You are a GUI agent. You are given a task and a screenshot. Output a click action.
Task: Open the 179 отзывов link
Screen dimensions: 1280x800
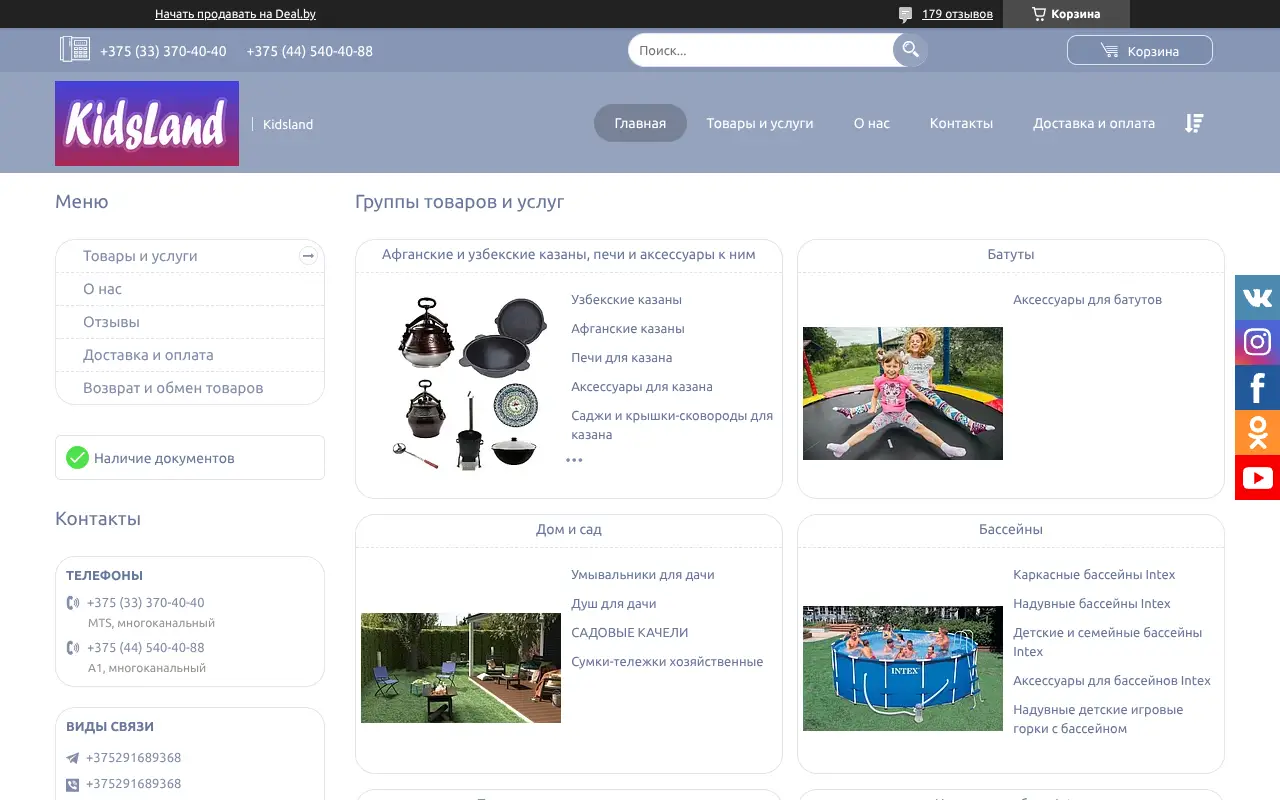click(x=957, y=14)
